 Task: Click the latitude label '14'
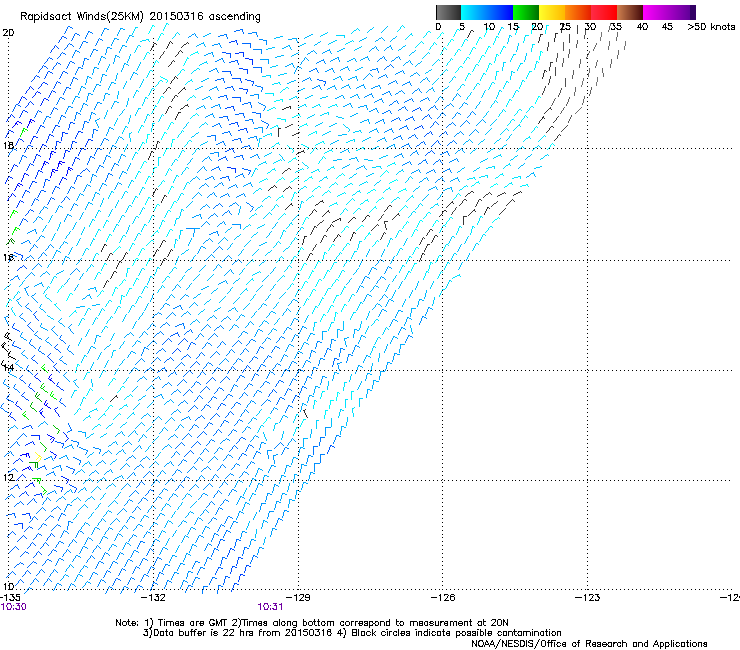click(8, 367)
